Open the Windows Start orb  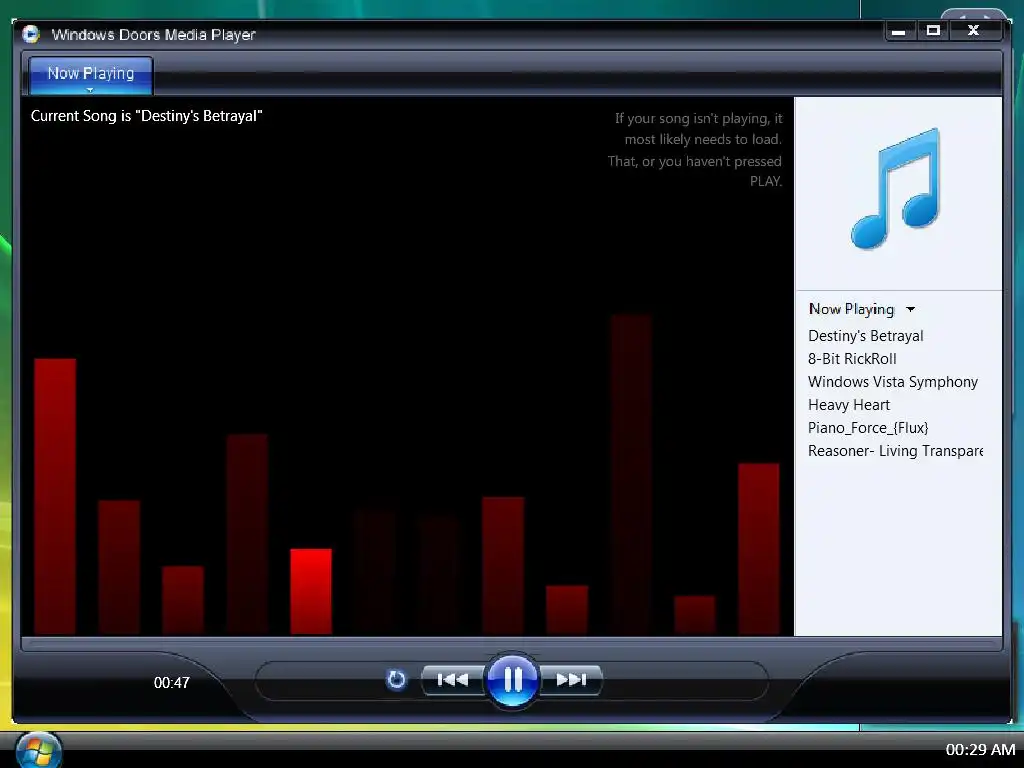click(38, 750)
